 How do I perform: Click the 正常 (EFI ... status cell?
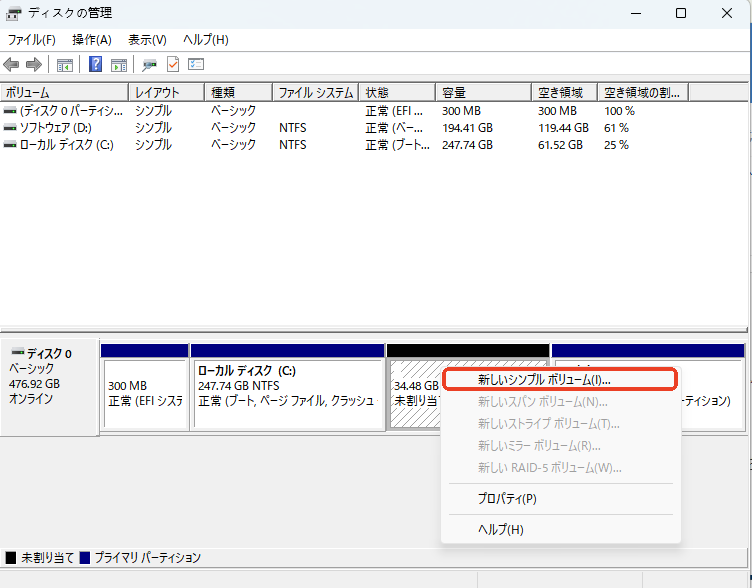click(394, 111)
